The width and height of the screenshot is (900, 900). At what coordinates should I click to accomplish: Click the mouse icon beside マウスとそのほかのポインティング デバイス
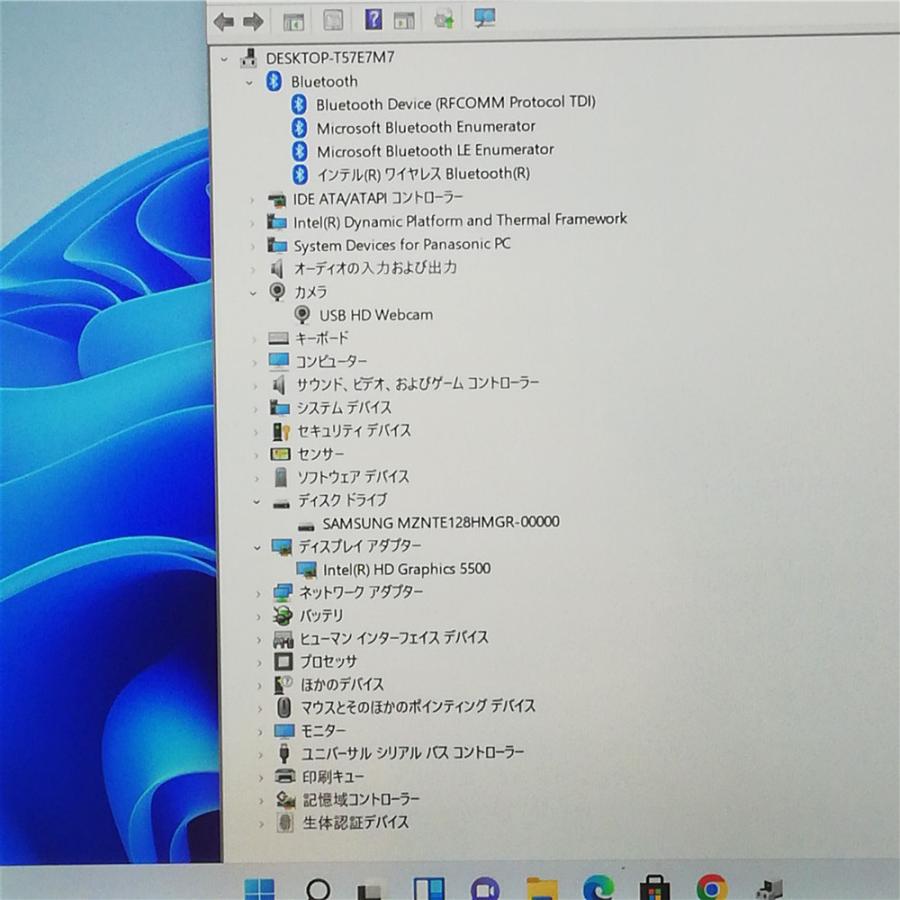284,707
